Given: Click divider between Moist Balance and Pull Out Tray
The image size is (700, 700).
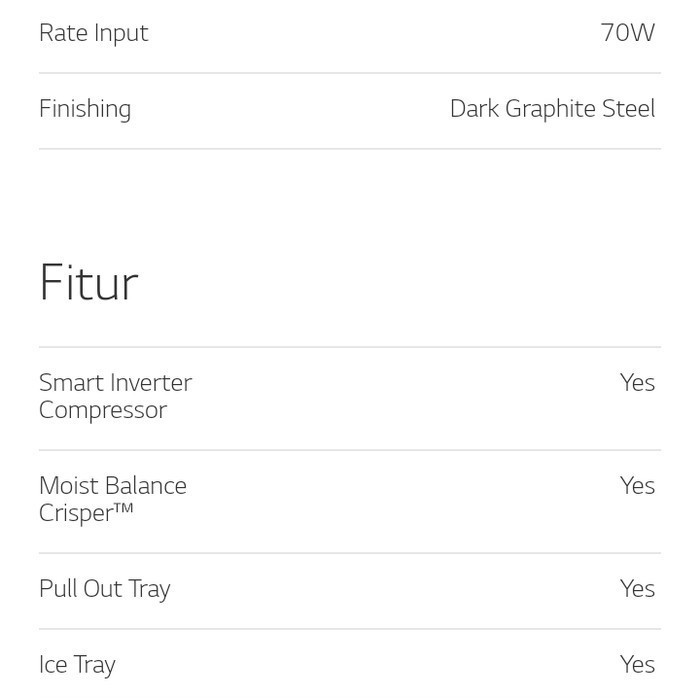Looking at the screenshot, I should (350, 553).
